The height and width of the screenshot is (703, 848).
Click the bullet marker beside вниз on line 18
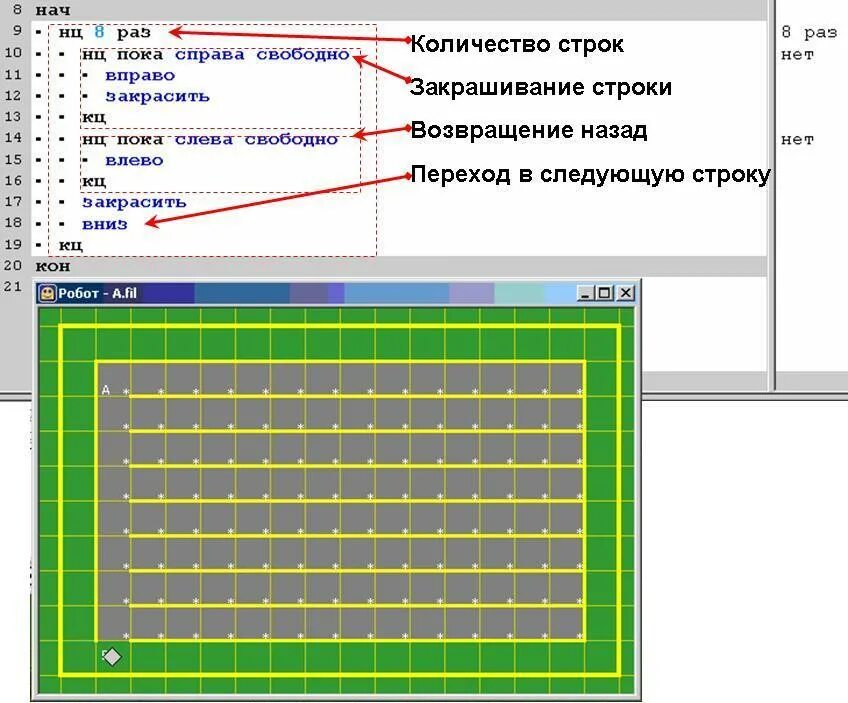pos(60,223)
